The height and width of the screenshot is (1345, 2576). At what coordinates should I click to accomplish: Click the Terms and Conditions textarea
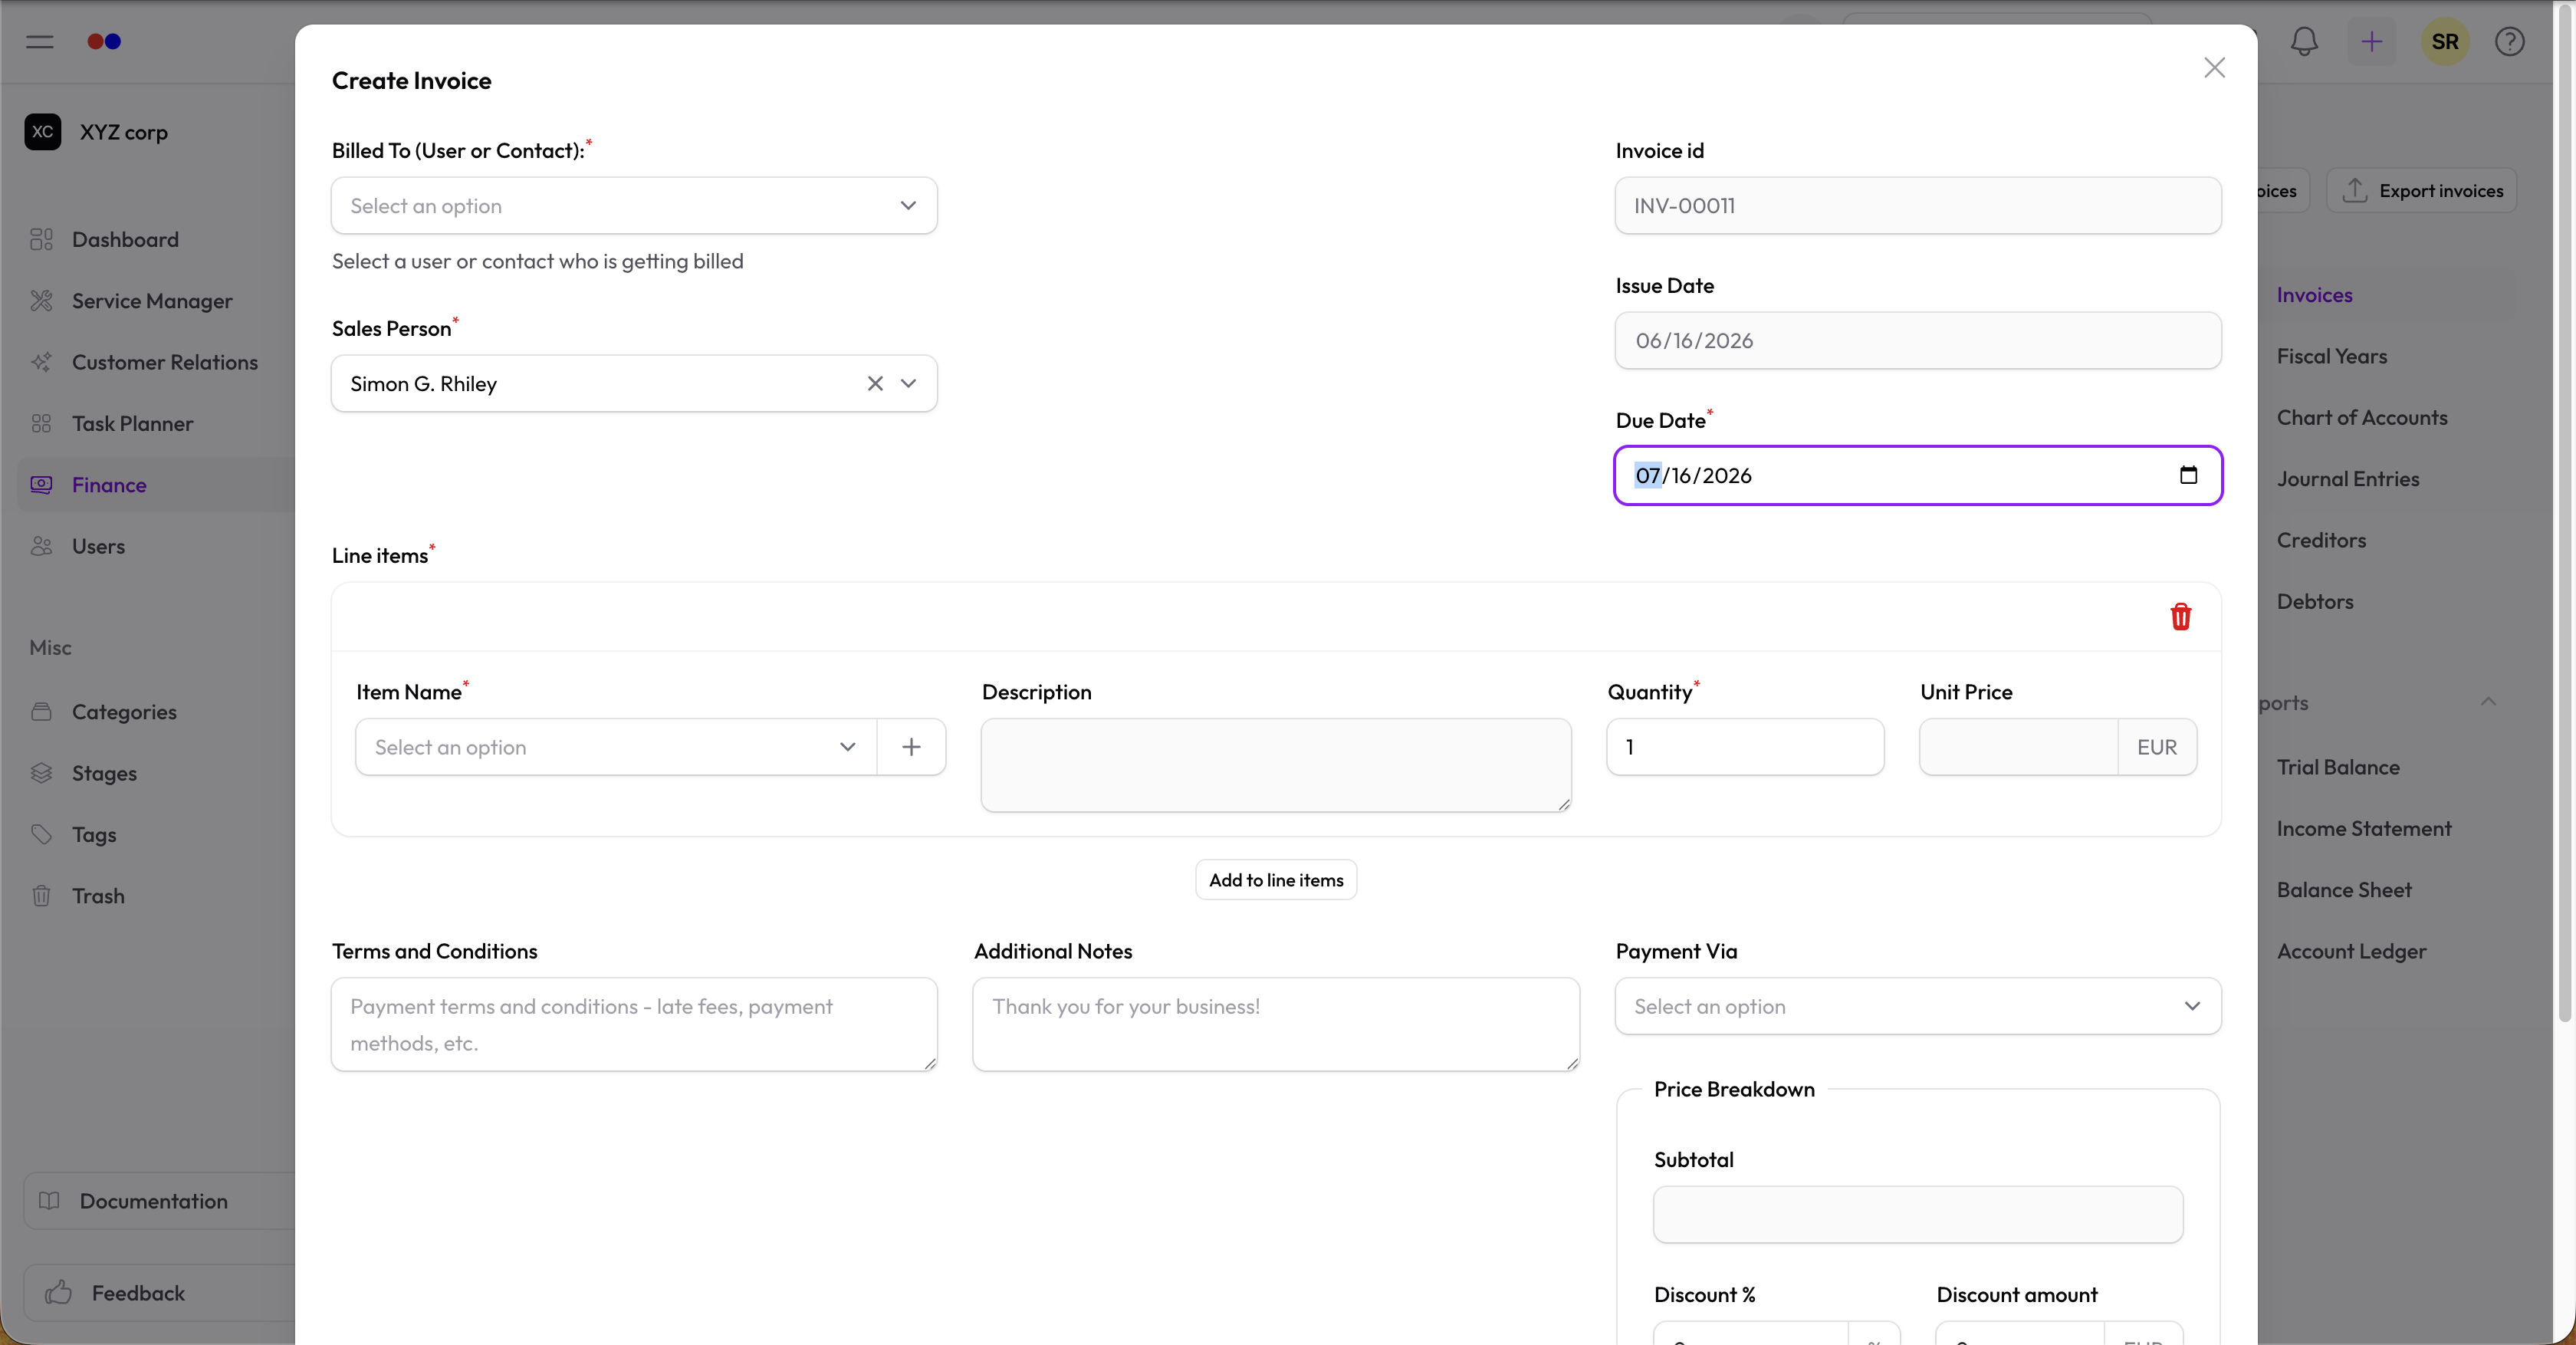tap(634, 1024)
